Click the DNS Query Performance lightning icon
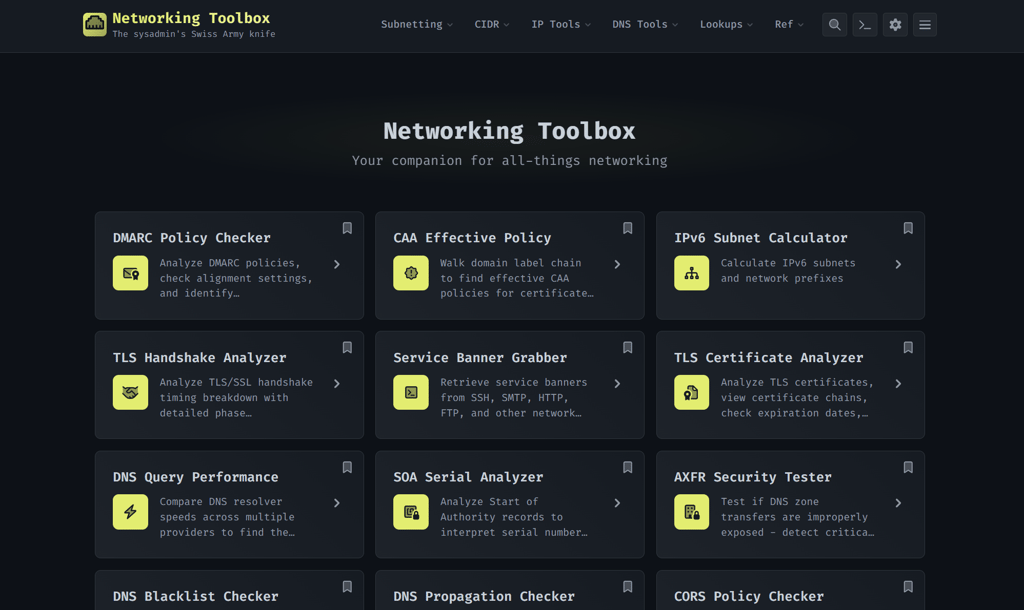Screen dimensions: 1024x610 coord(130,511)
